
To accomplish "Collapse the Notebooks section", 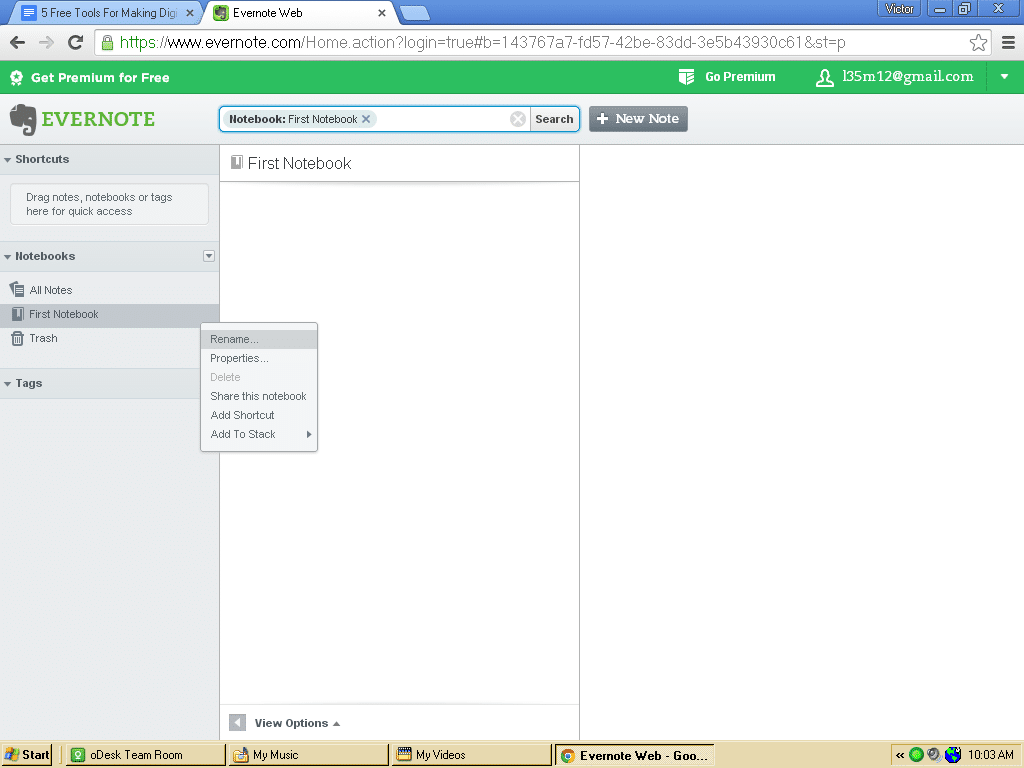I will coord(8,257).
